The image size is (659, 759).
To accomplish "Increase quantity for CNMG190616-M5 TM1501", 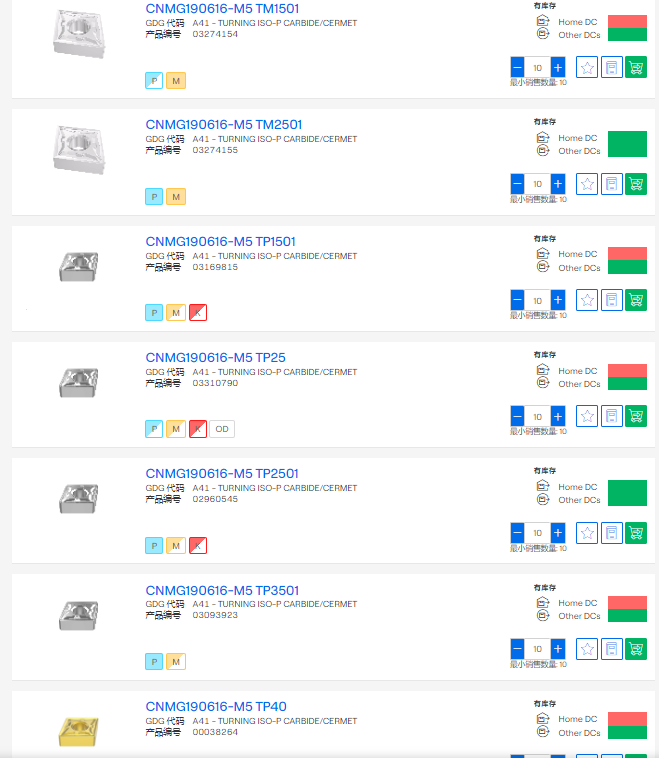I will [x=558, y=68].
